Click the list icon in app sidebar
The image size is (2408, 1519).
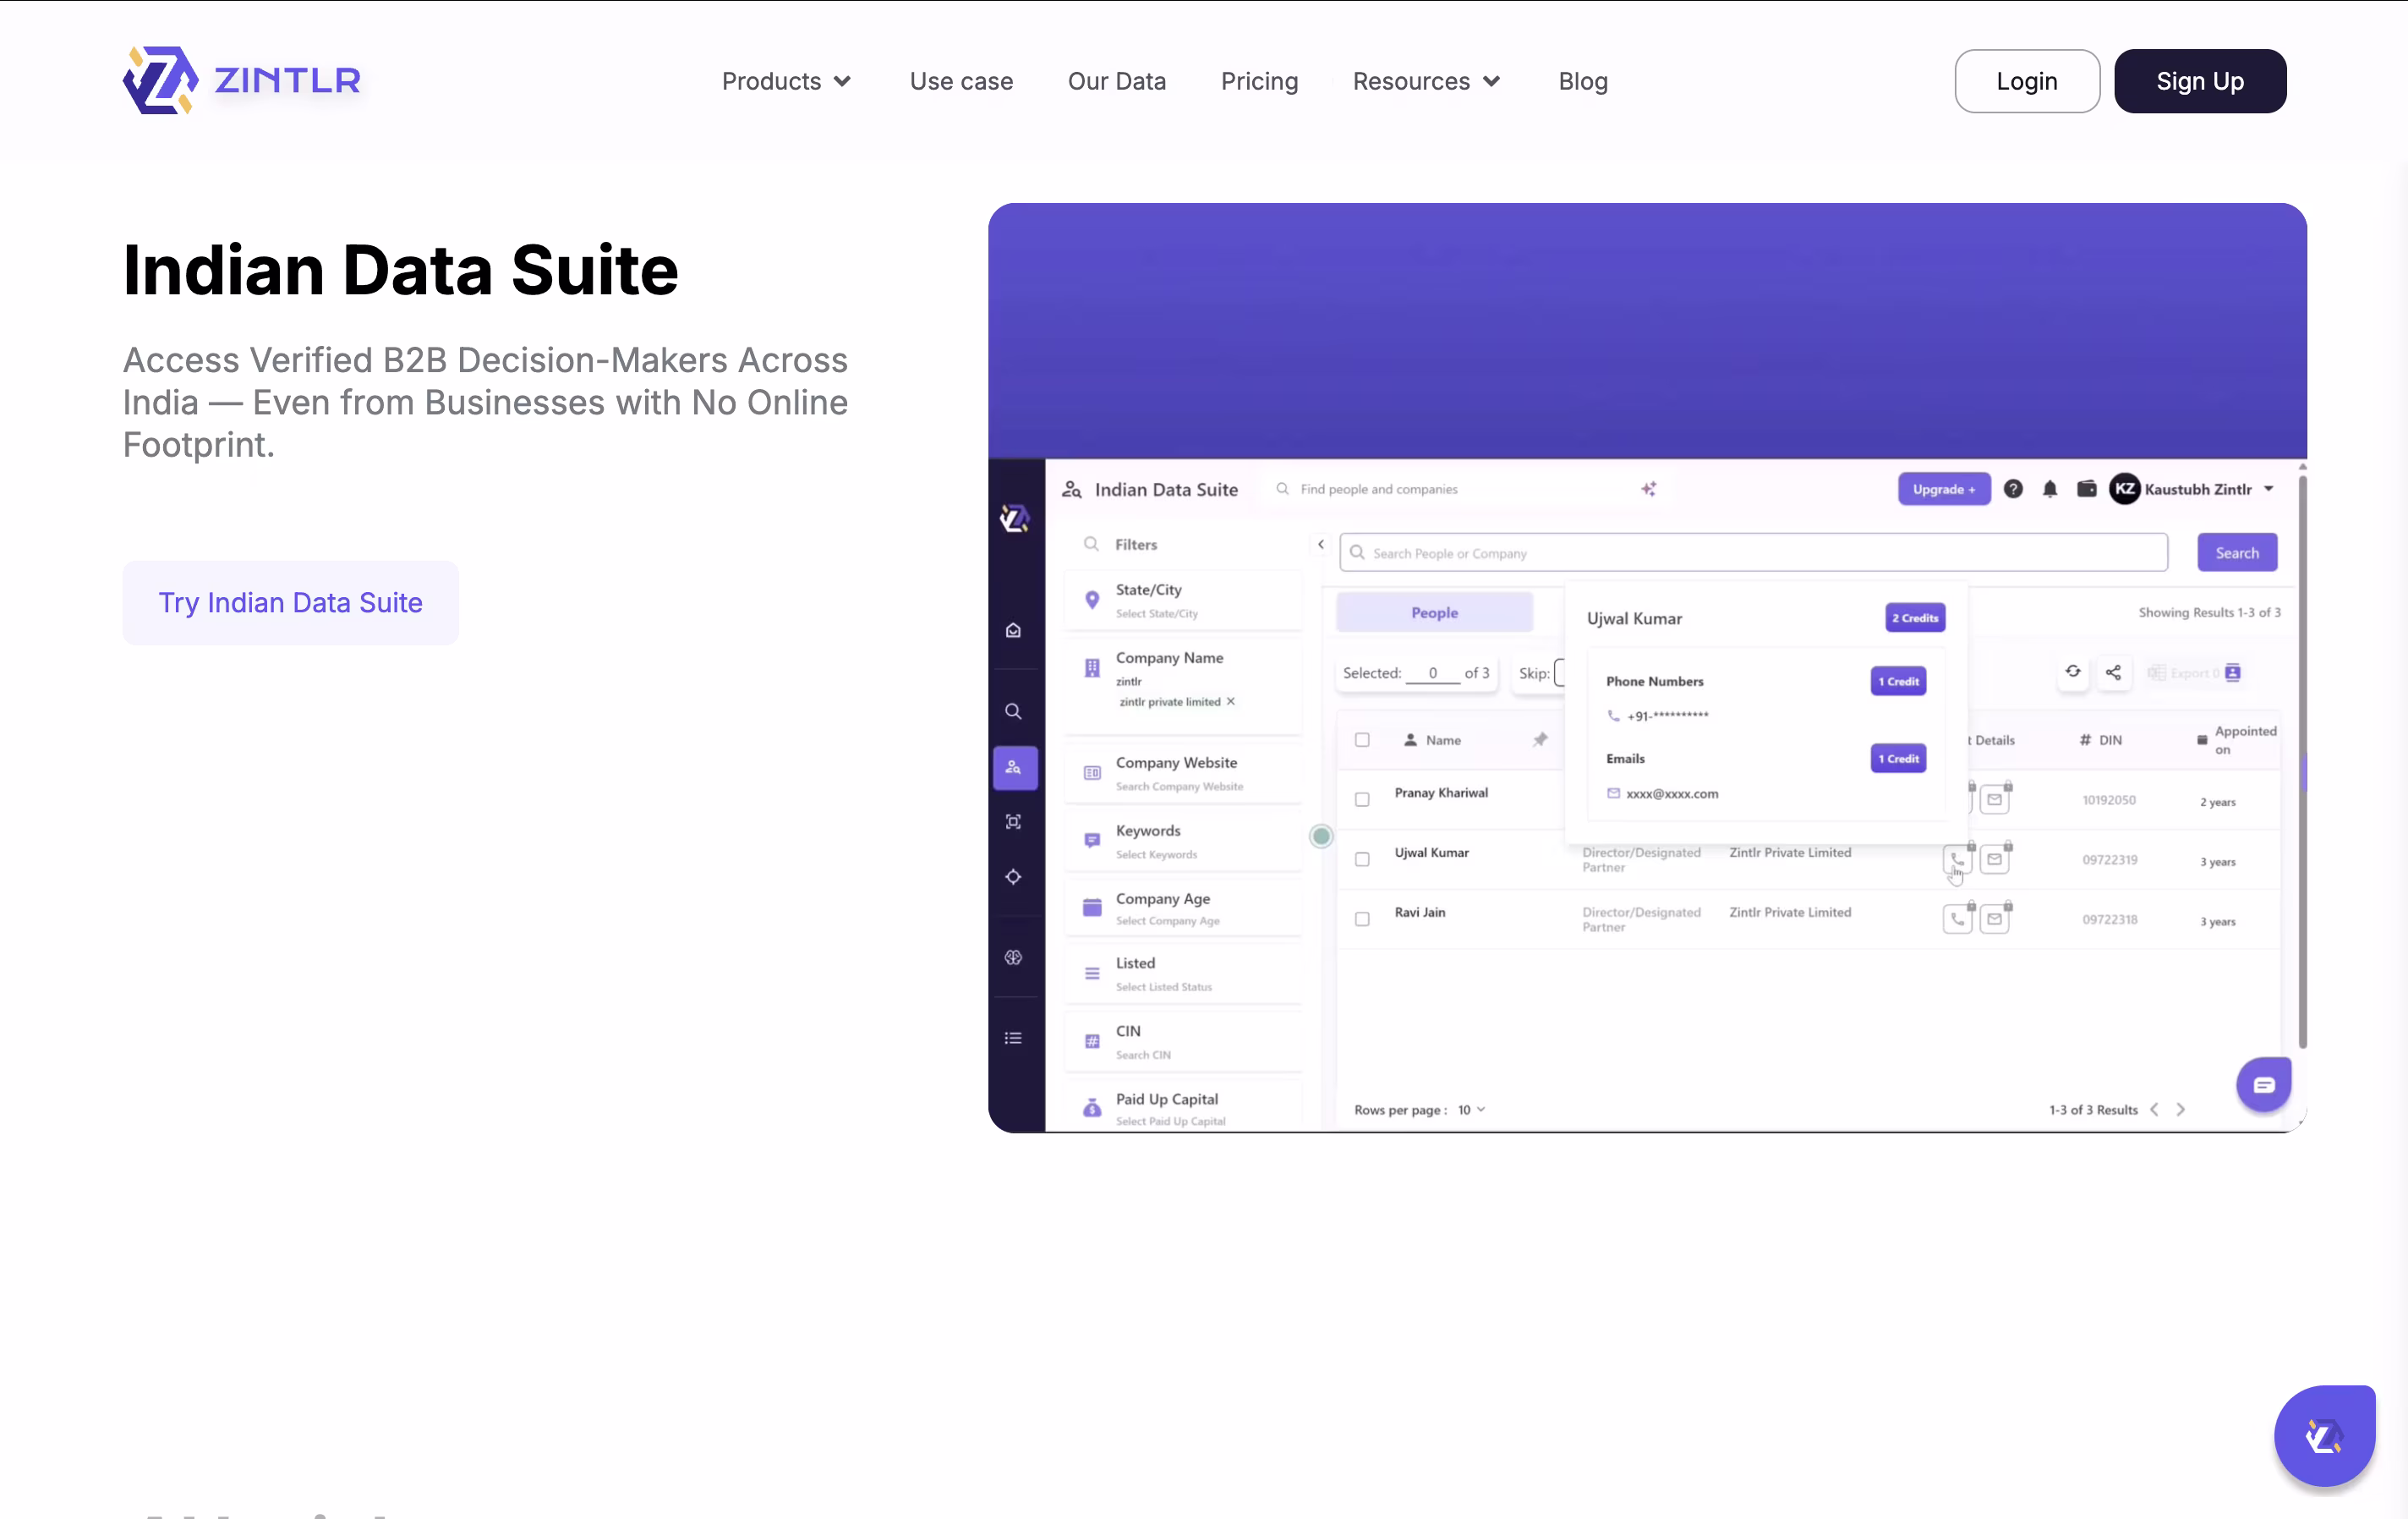click(1013, 1038)
